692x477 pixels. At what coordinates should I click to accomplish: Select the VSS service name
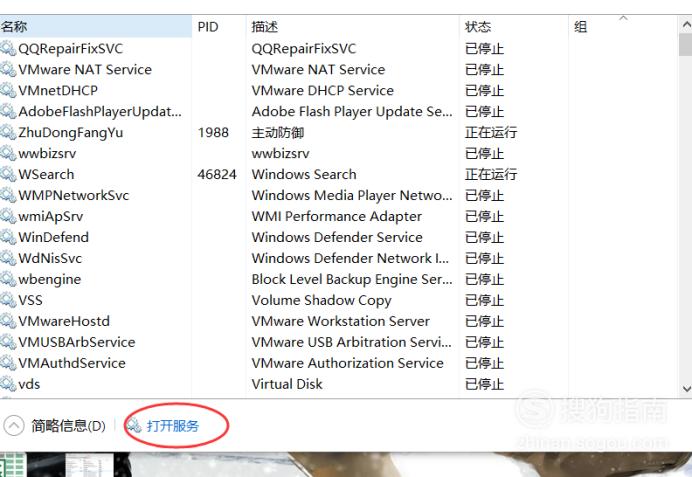tap(30, 300)
